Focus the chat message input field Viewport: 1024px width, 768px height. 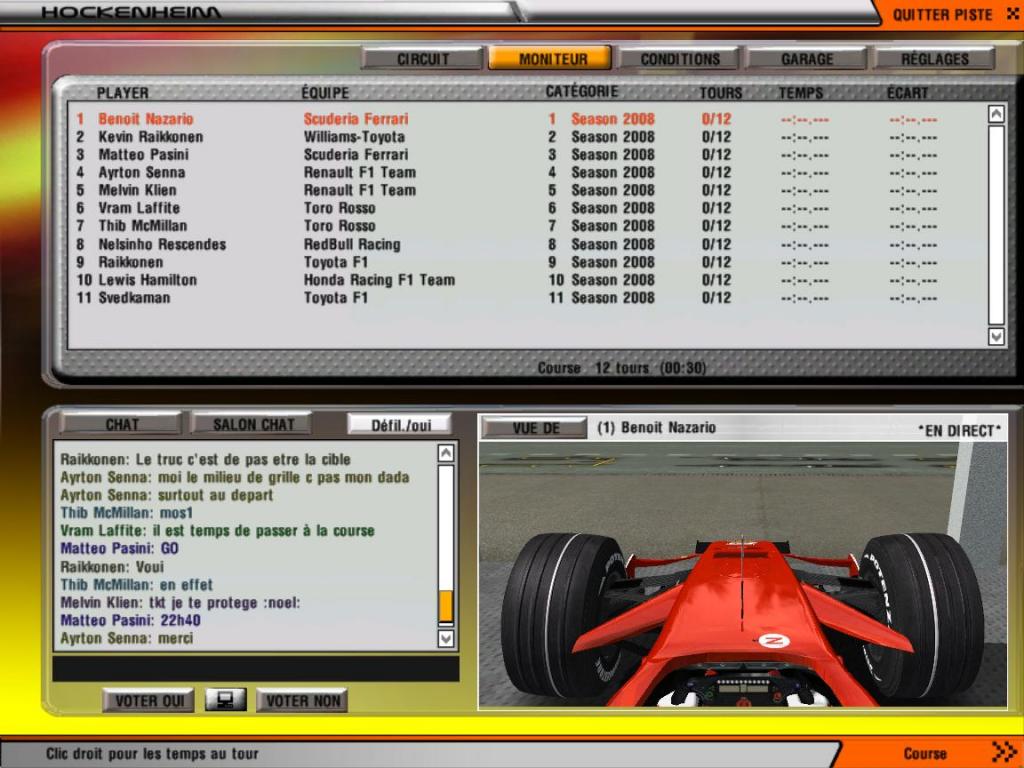tap(256, 669)
